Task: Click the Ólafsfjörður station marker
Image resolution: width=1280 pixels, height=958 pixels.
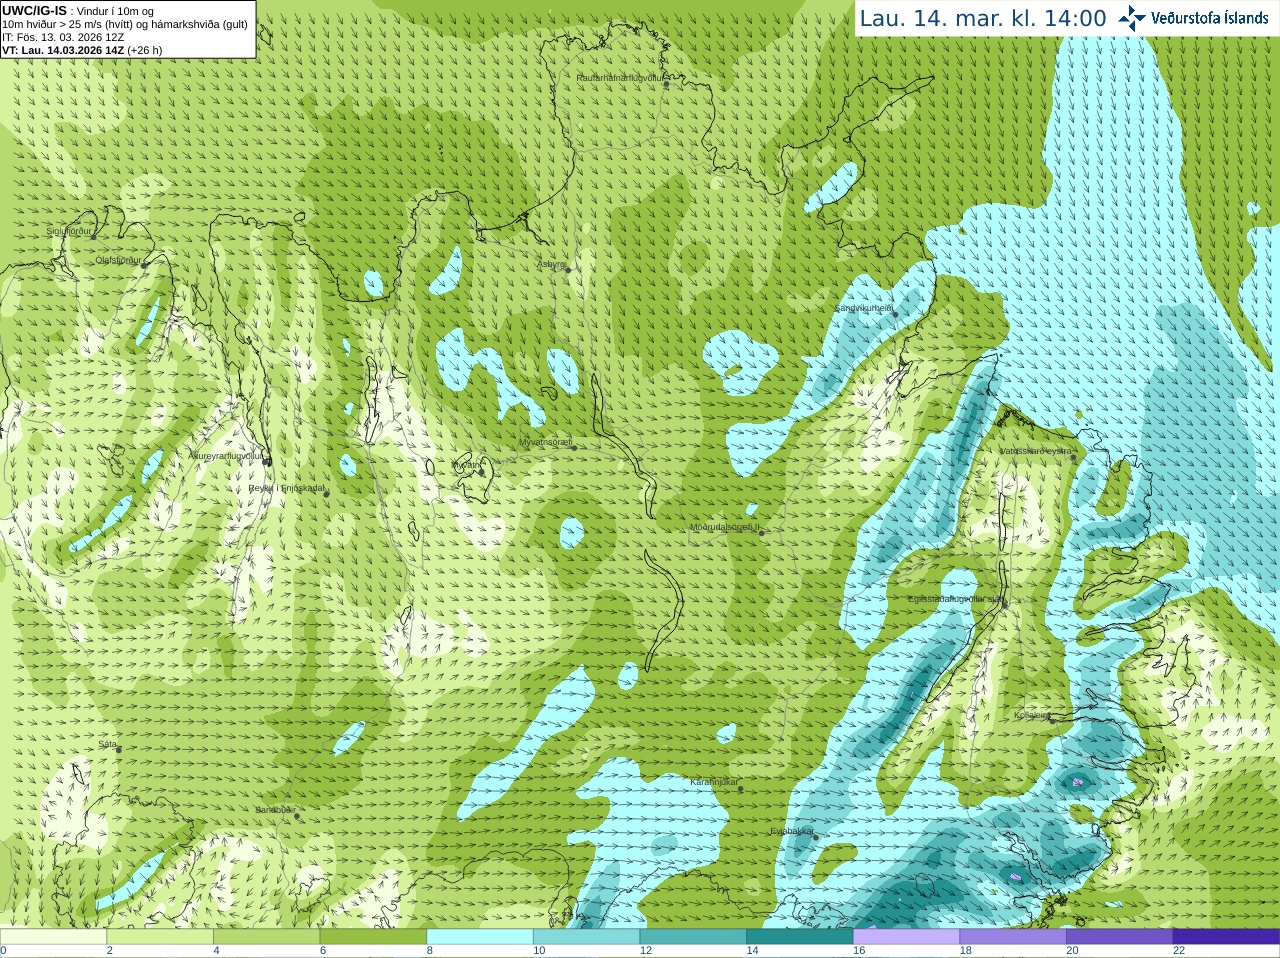Action: click(x=144, y=266)
